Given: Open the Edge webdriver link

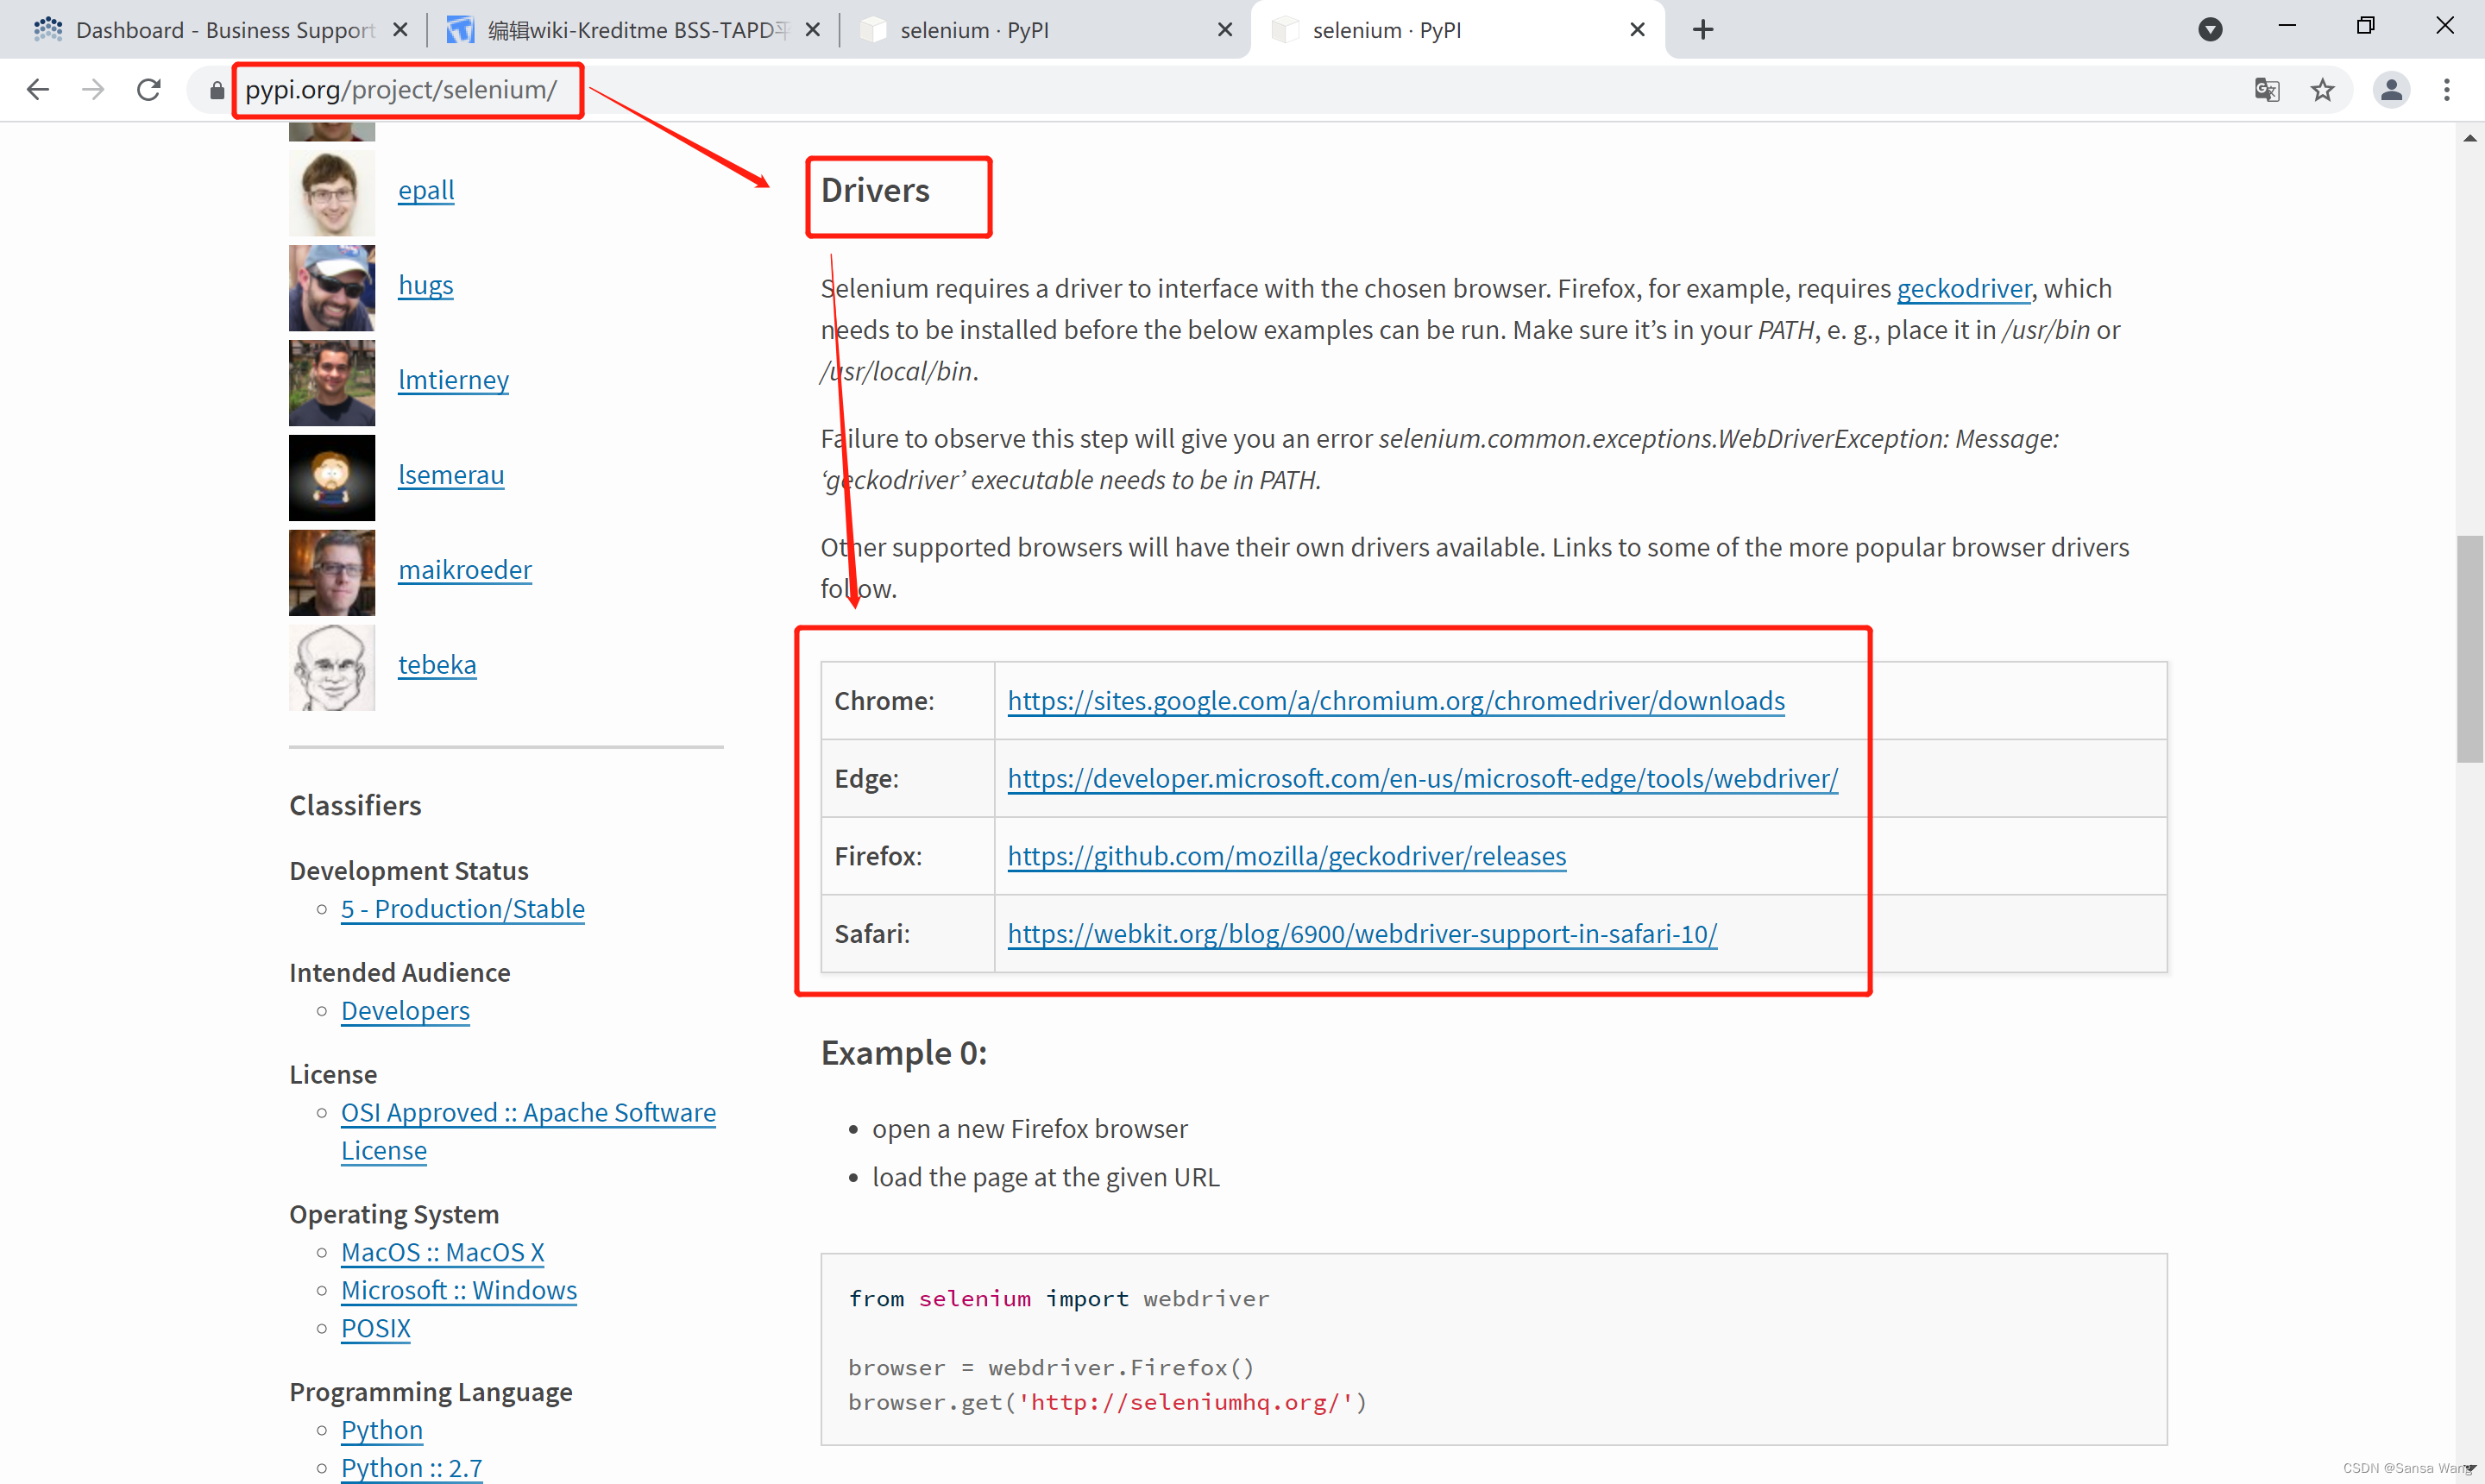Looking at the screenshot, I should (1423, 779).
